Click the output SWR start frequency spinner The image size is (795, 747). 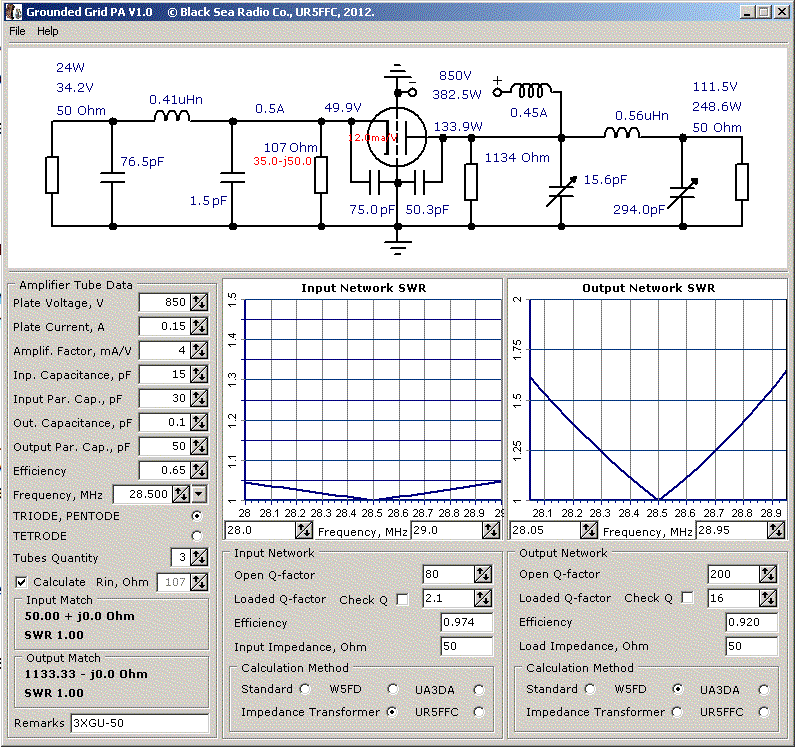coord(589,530)
